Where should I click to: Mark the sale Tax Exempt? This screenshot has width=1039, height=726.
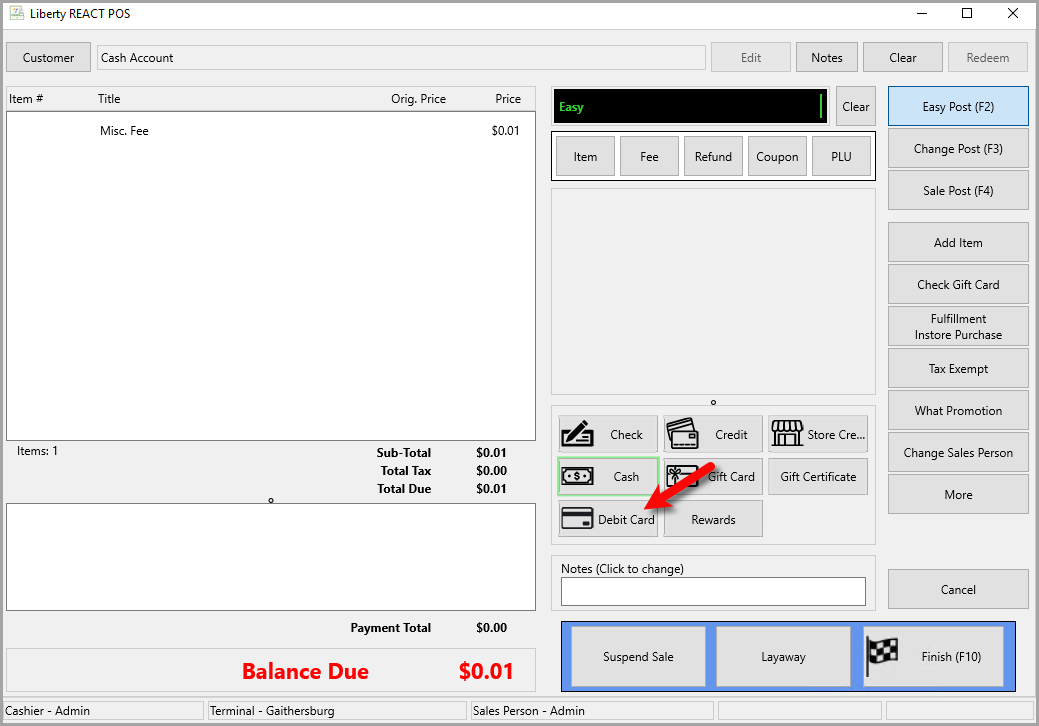pos(958,368)
